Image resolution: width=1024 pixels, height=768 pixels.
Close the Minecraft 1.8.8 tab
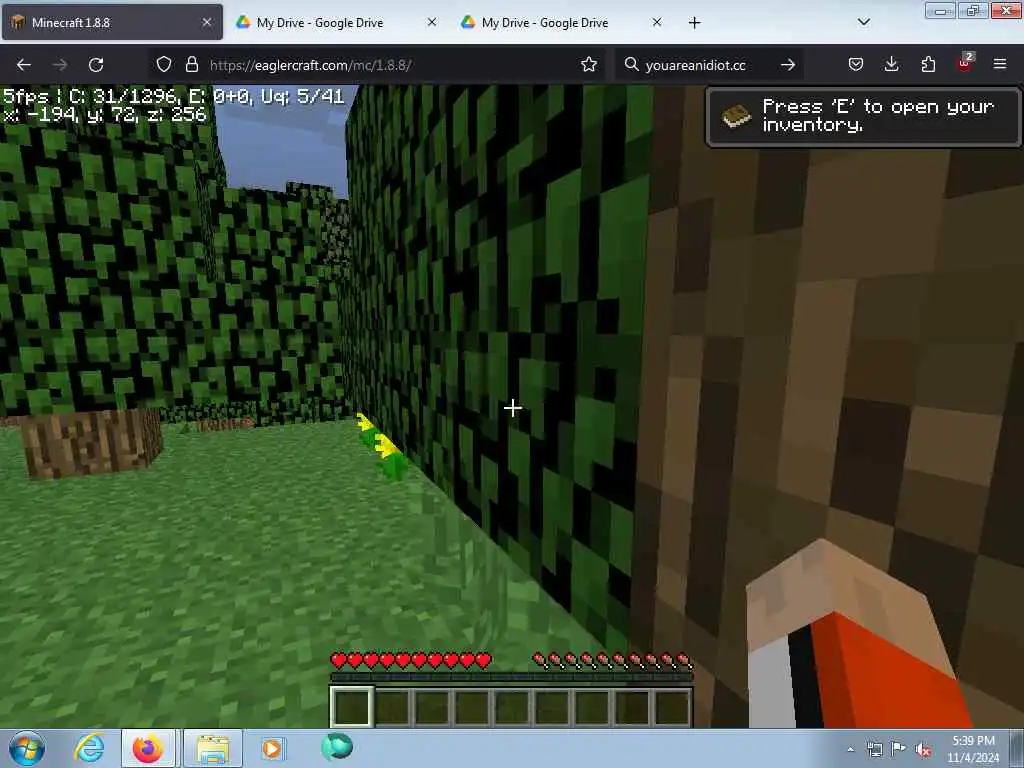[206, 22]
